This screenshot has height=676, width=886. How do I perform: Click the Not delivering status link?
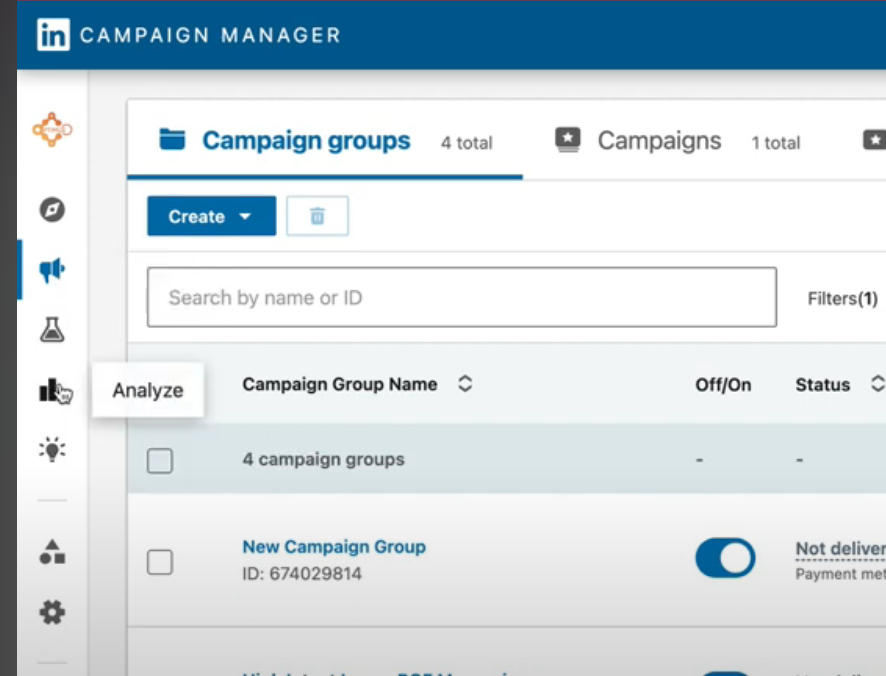click(x=841, y=549)
